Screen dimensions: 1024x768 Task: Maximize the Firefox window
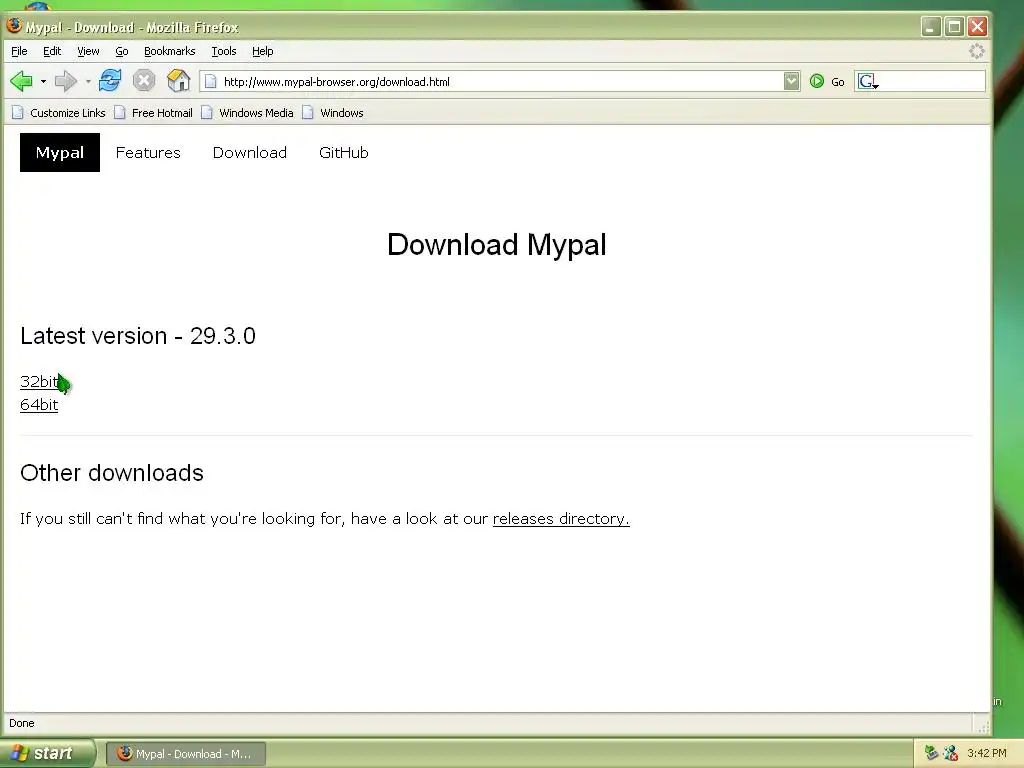click(x=954, y=27)
